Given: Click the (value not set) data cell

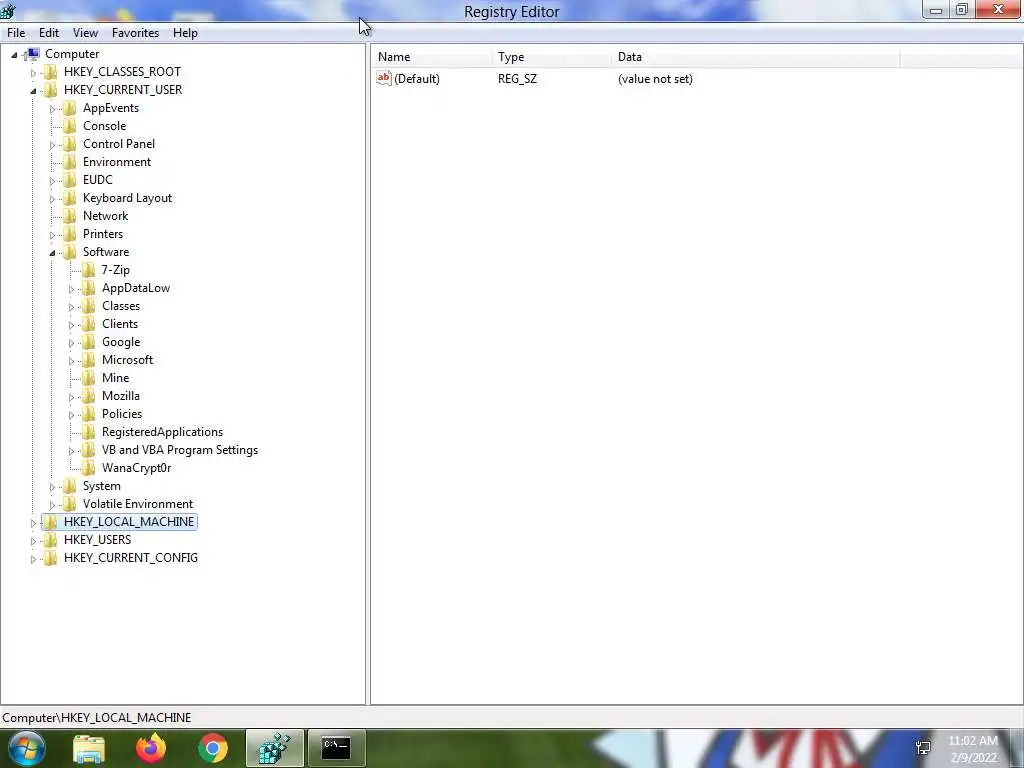Looking at the screenshot, I should pyautogui.click(x=655, y=78).
